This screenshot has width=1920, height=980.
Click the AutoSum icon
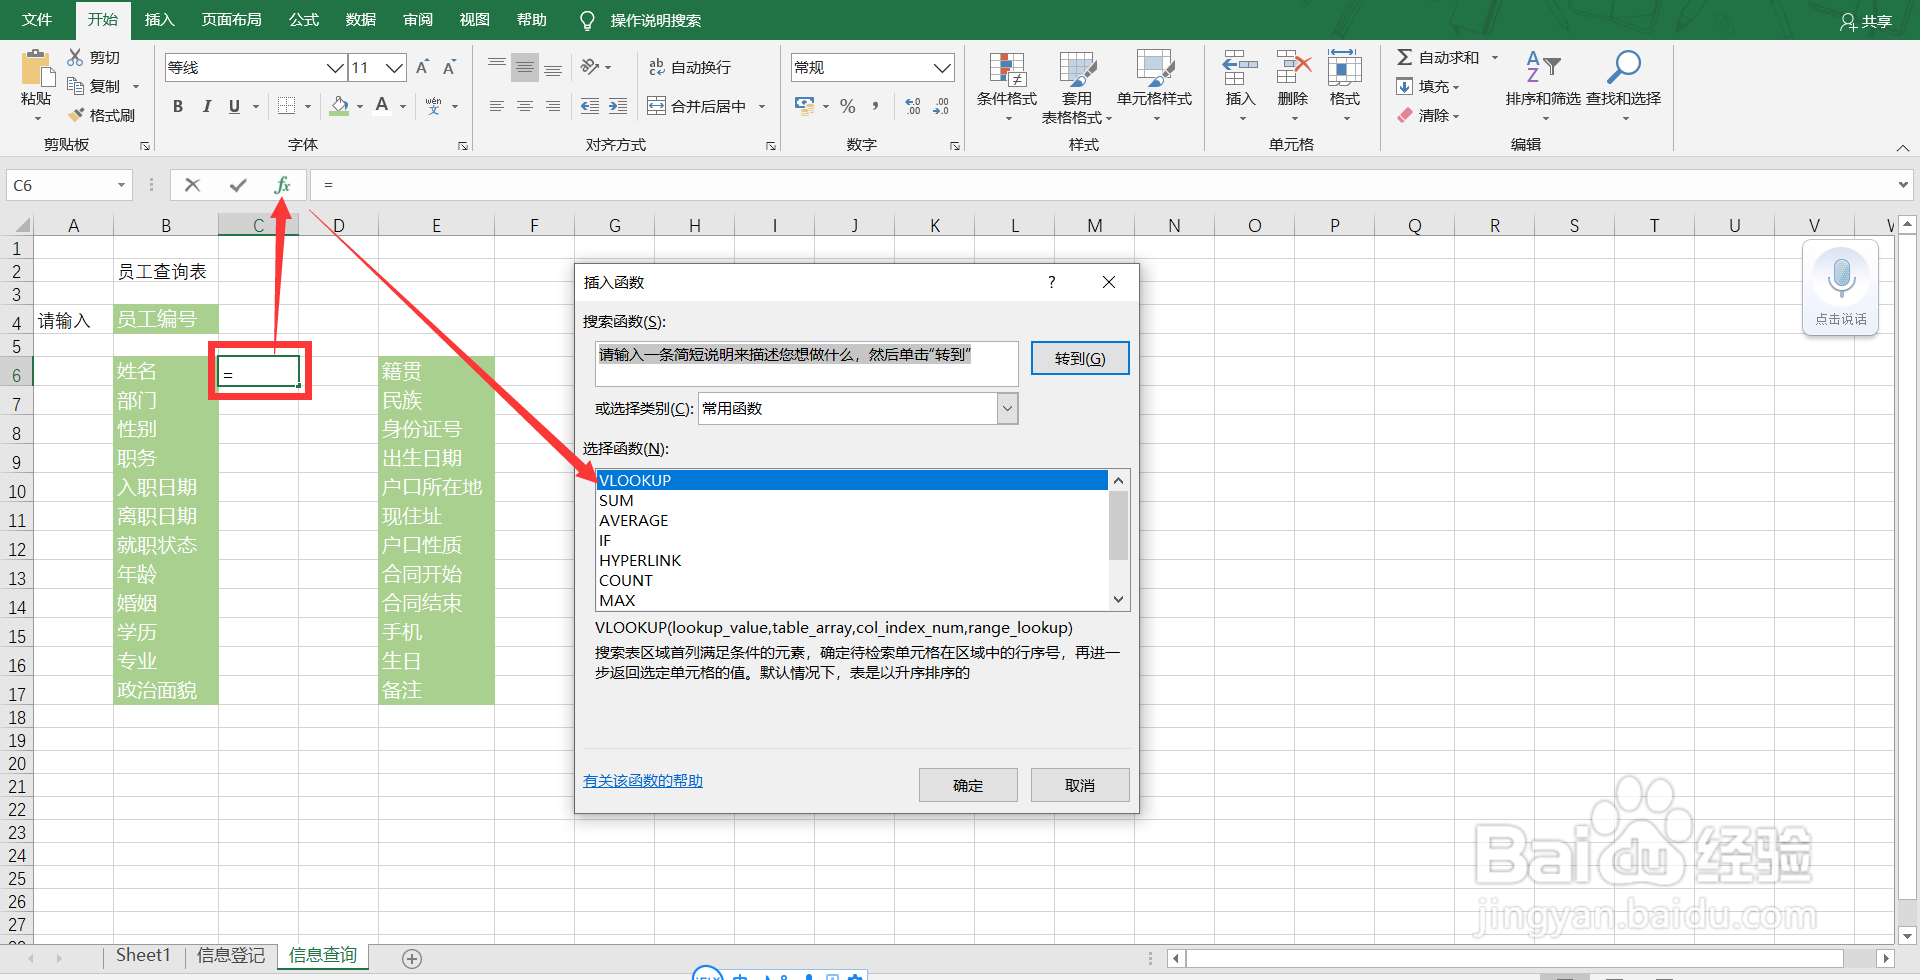coord(1438,57)
